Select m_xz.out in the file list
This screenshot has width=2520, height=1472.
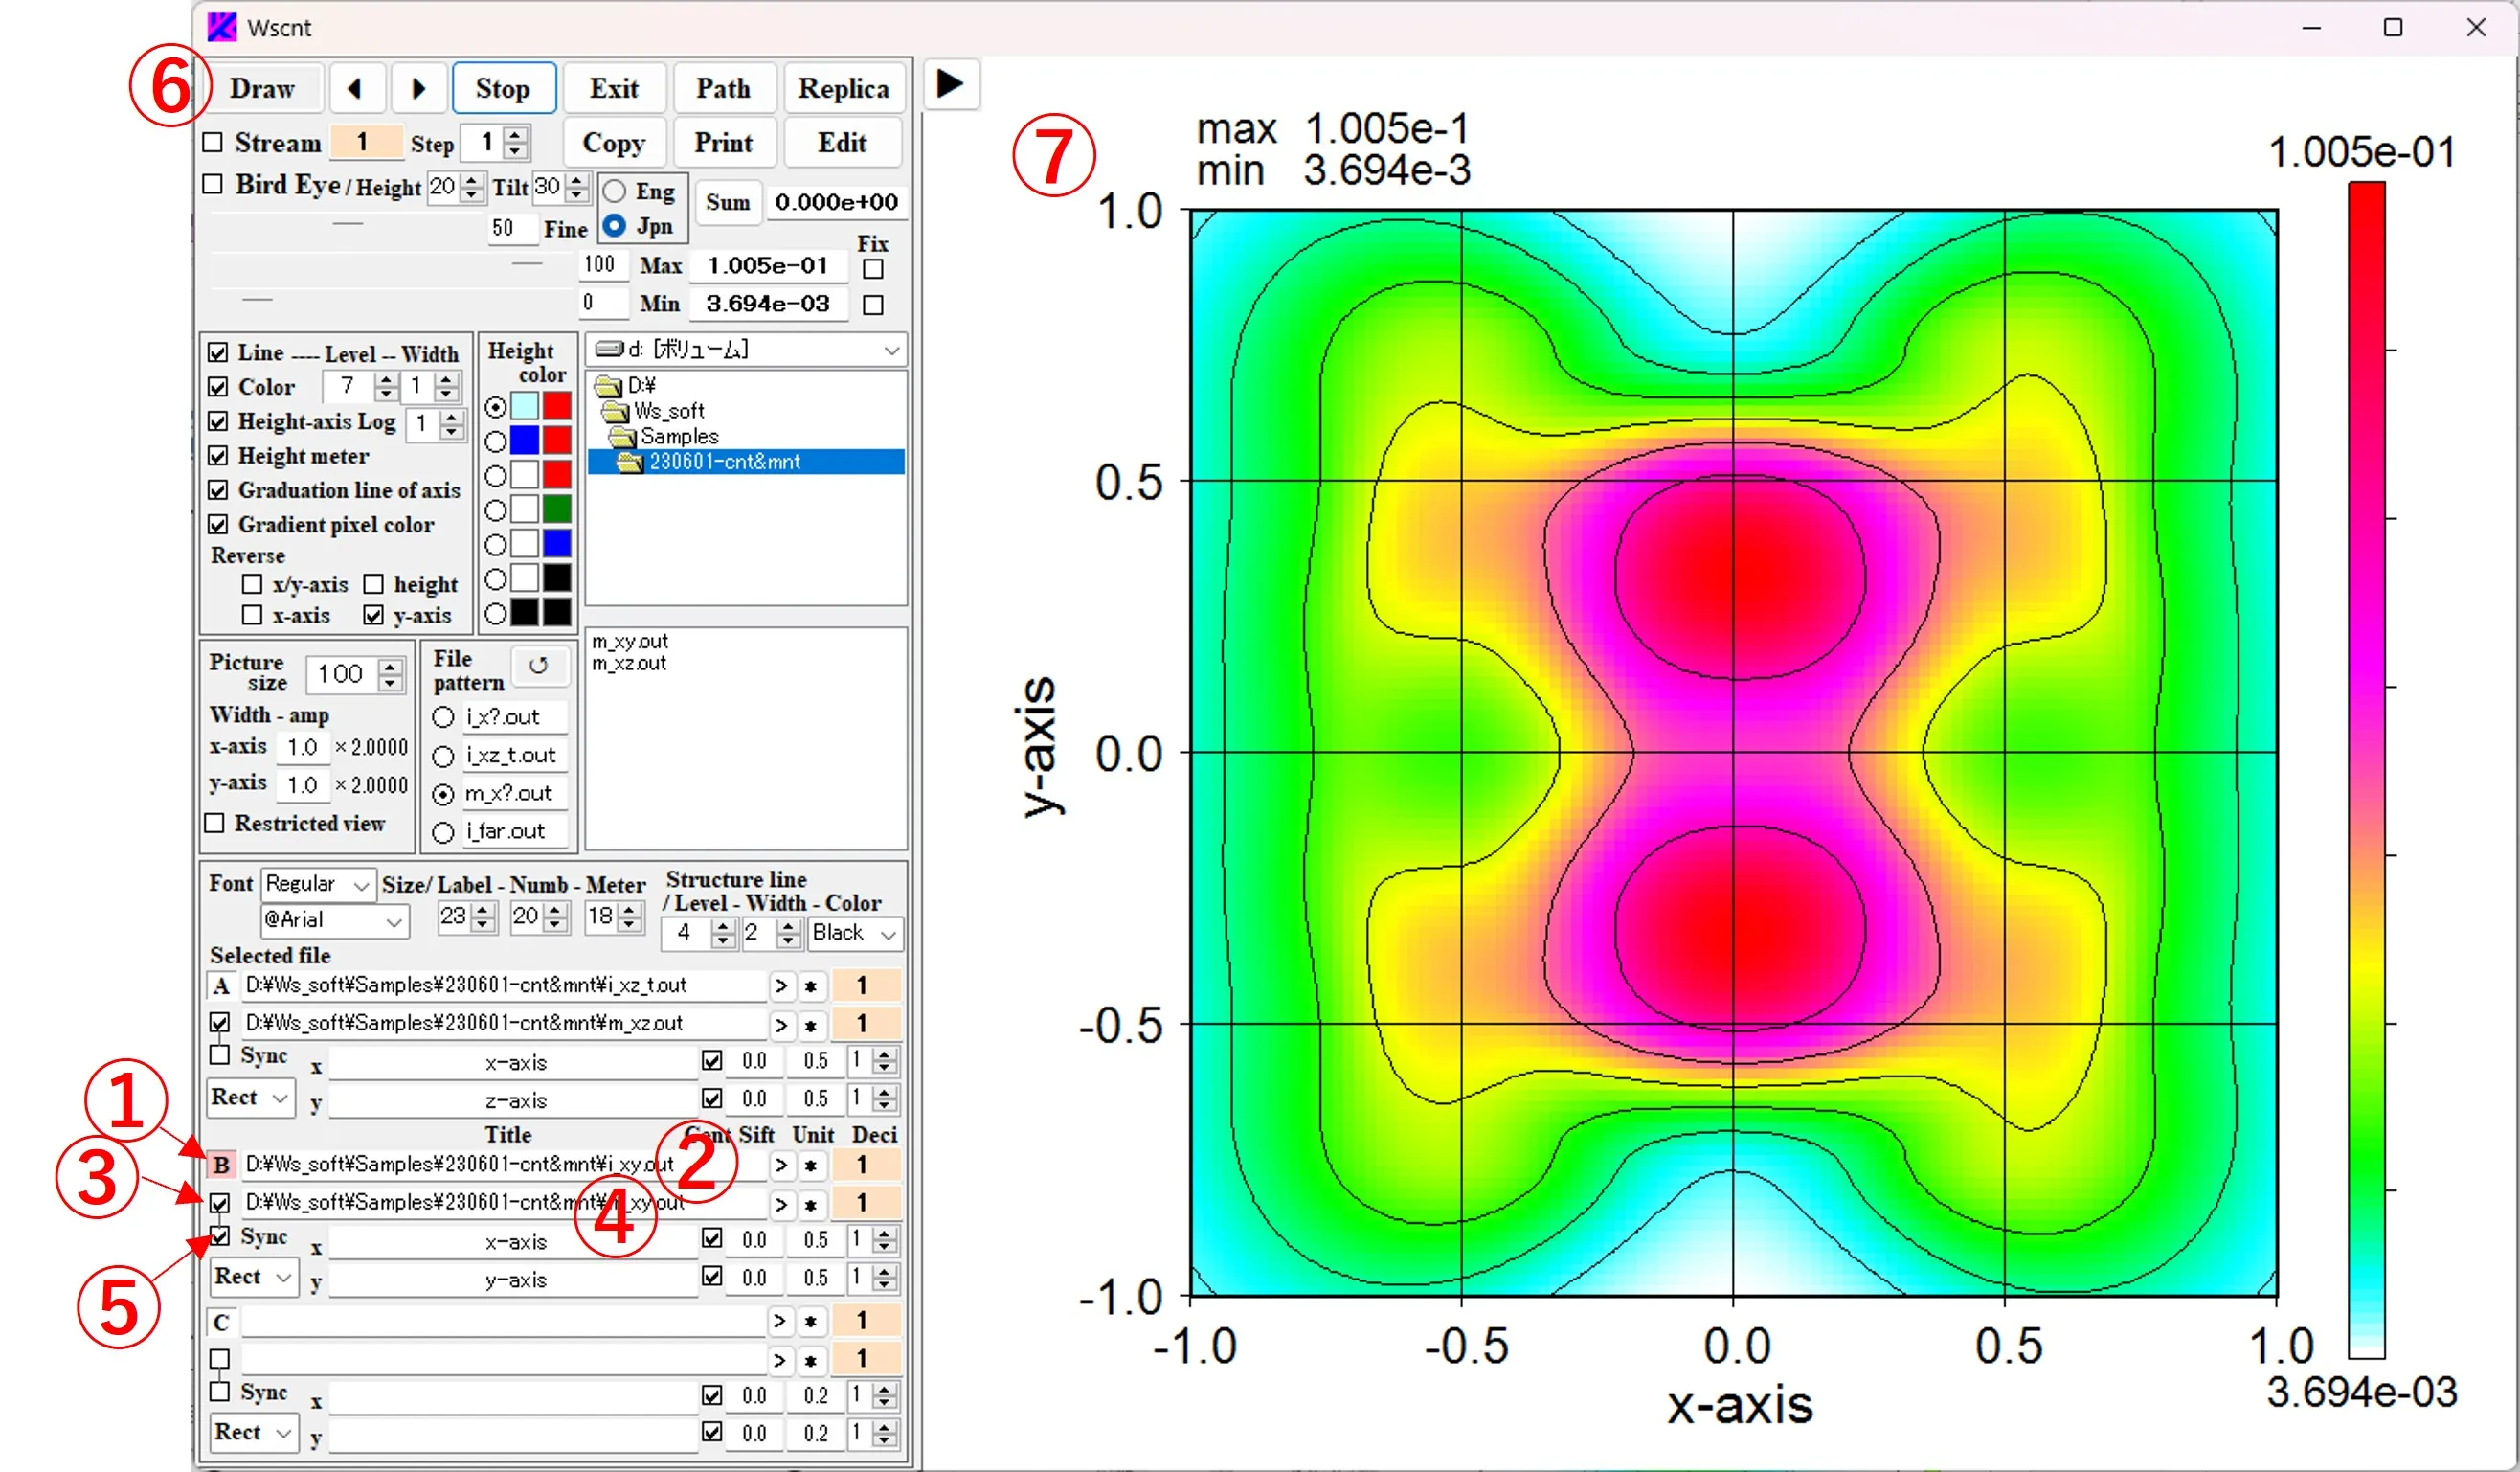pyautogui.click(x=629, y=663)
